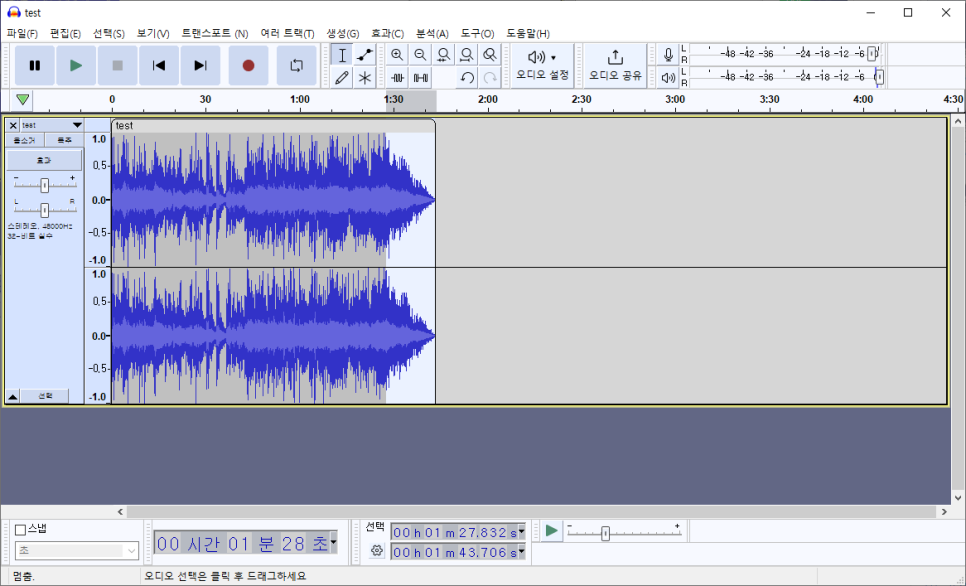Mute the test track
The width and height of the screenshot is (966, 586).
point(23,139)
